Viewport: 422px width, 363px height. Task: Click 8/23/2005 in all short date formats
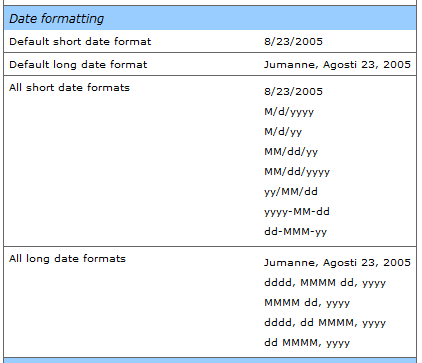click(293, 91)
